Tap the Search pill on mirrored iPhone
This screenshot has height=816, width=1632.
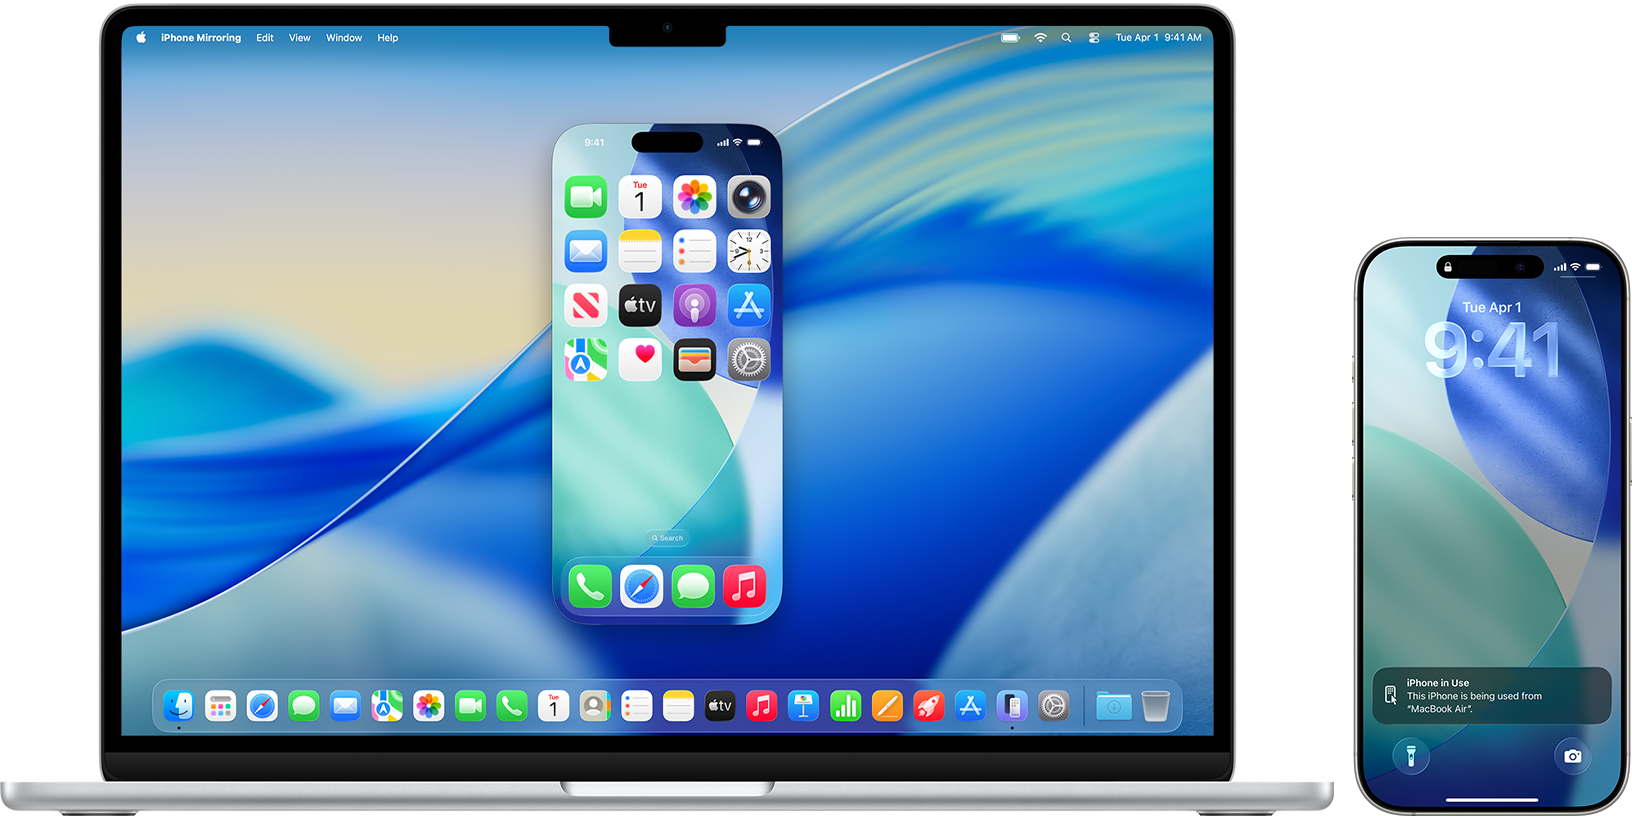[667, 538]
